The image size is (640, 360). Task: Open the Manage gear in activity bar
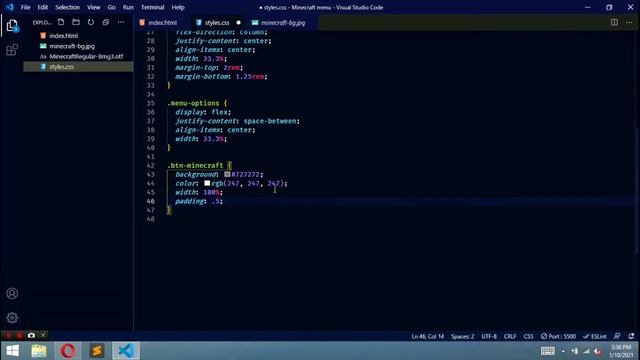click(12, 318)
